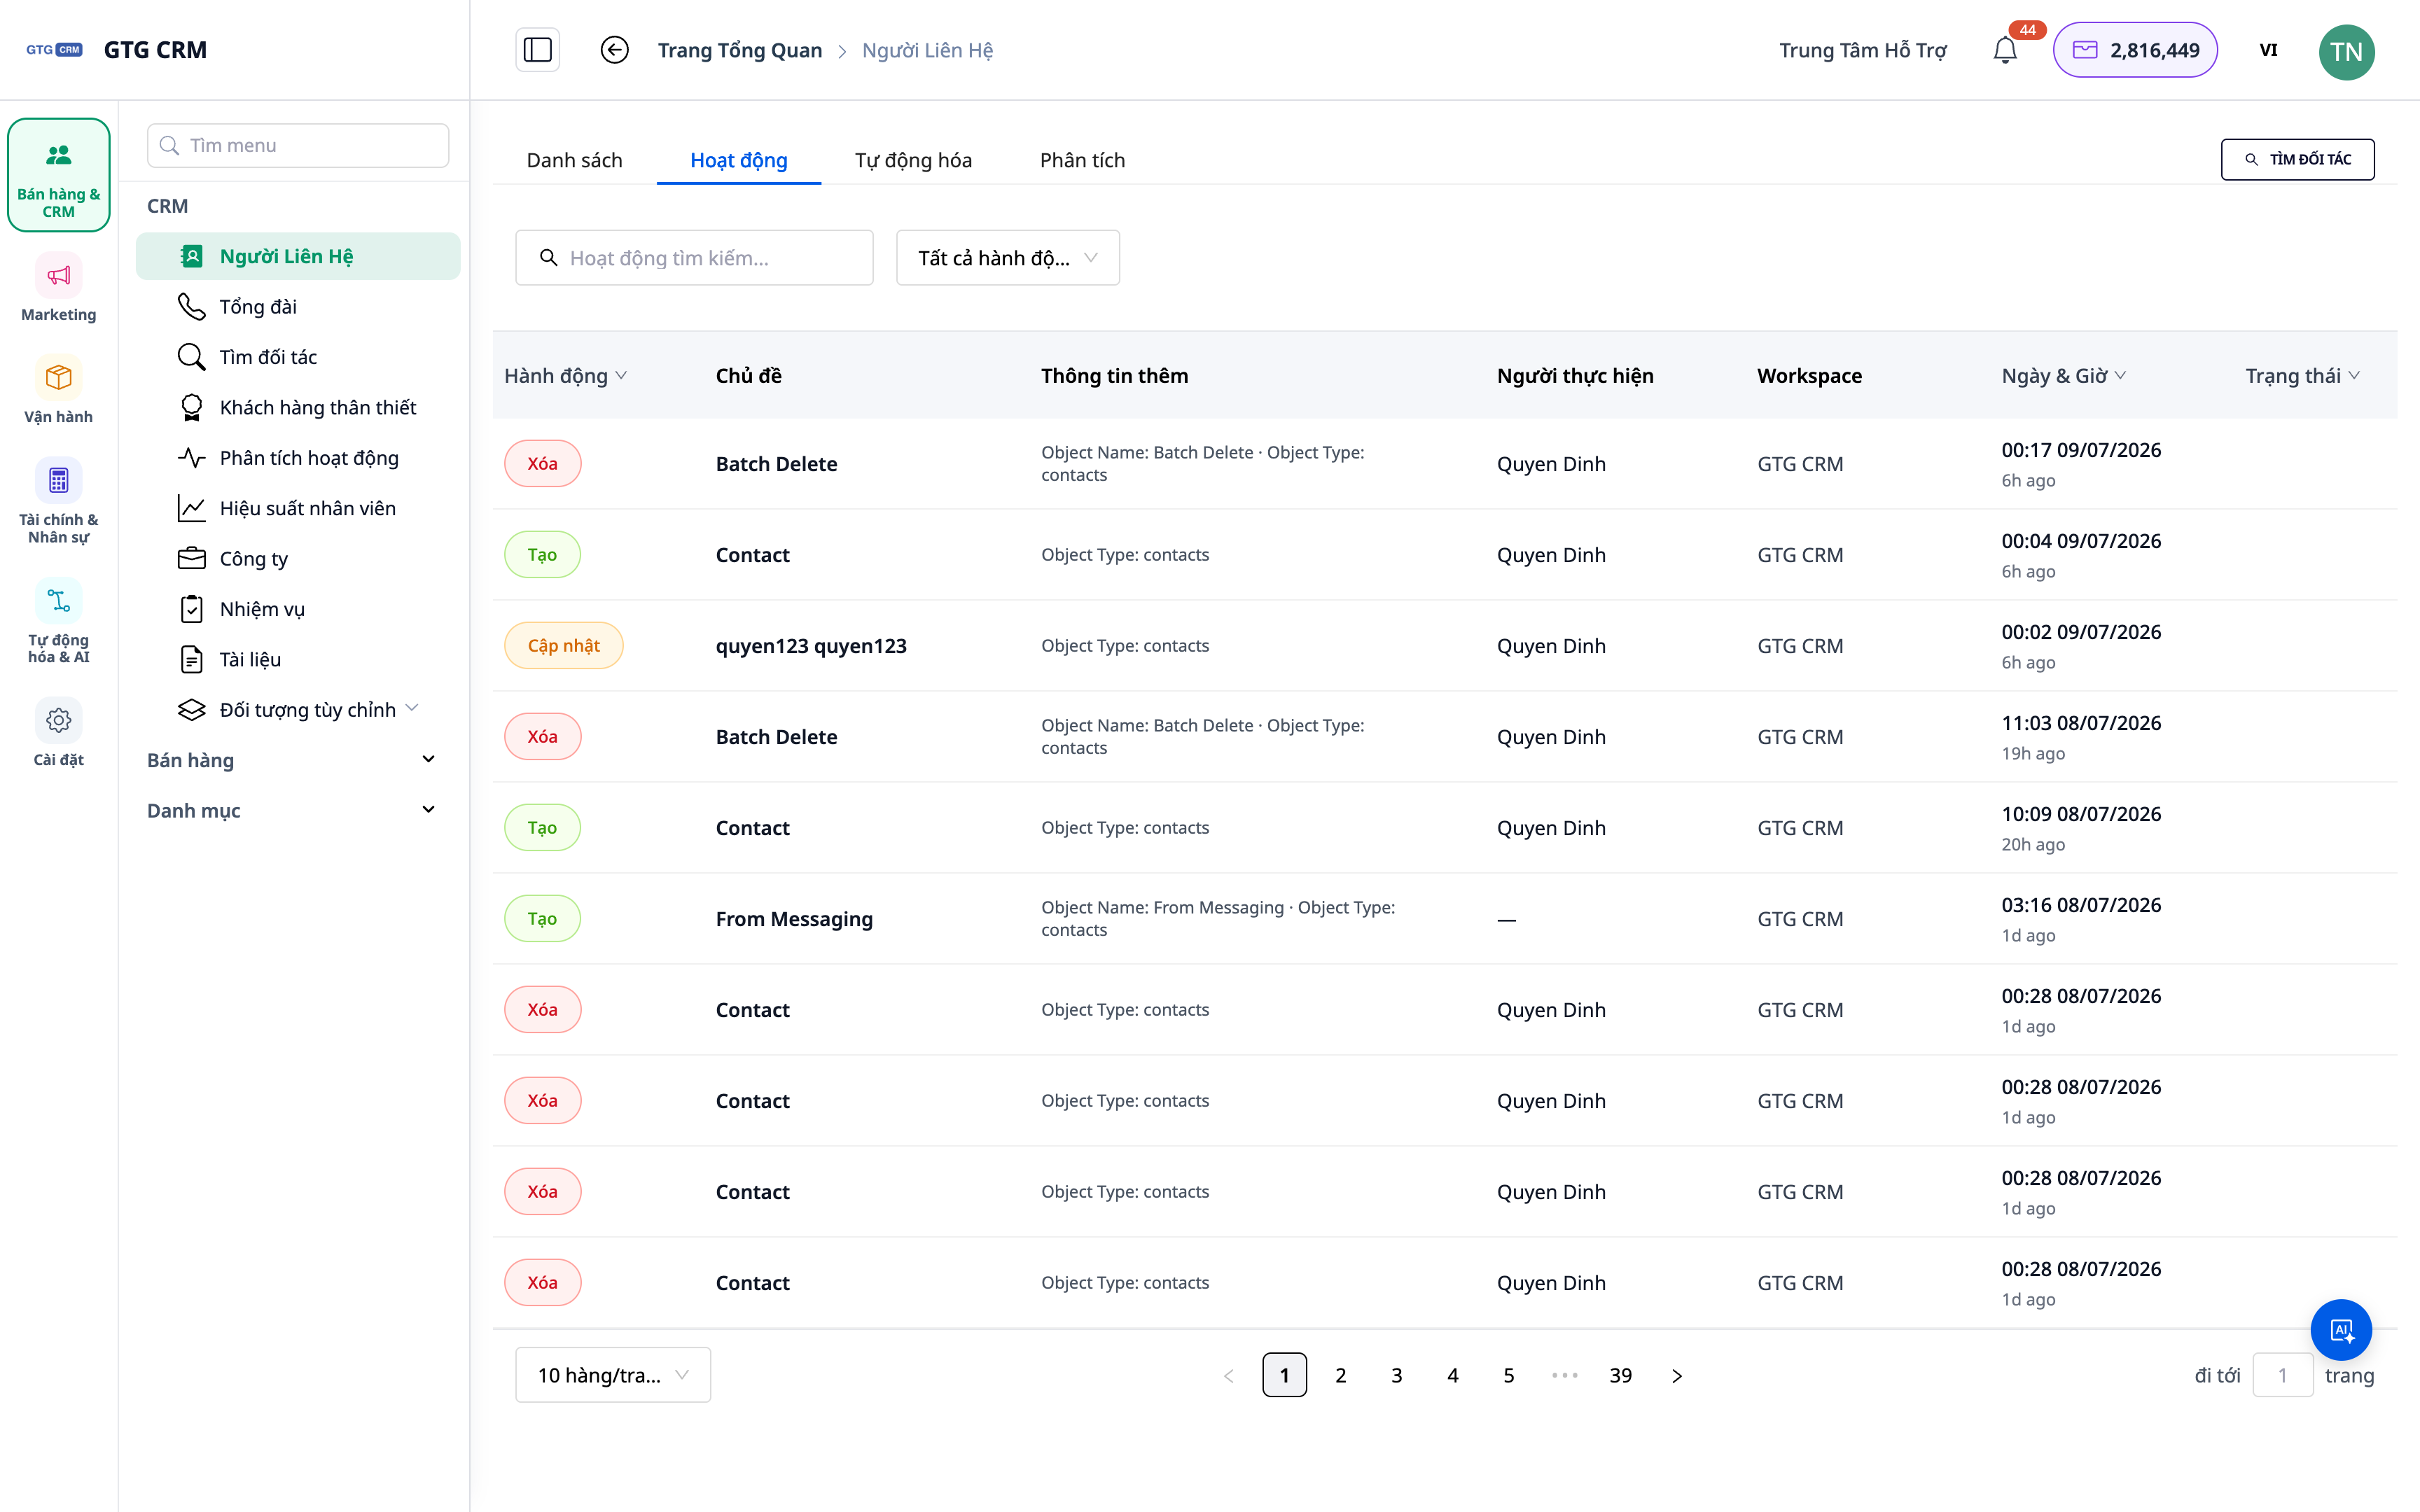2420x1512 pixels.
Task: Click the 10:09 08/07/2026 timestamp
Action: [x=2080, y=813]
